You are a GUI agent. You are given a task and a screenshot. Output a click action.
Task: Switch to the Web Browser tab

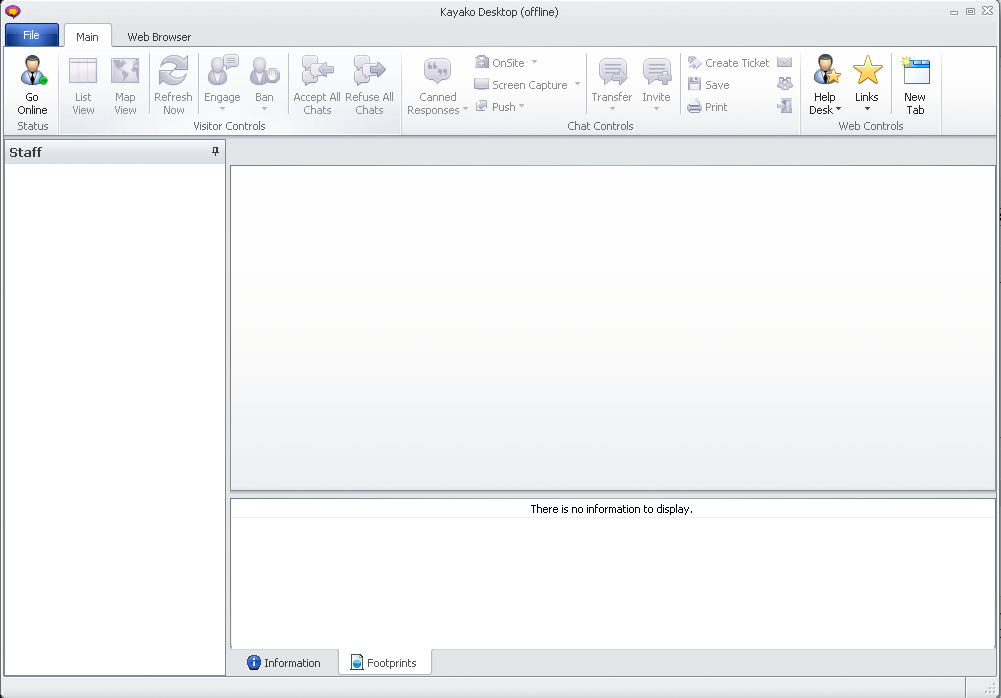click(x=159, y=37)
